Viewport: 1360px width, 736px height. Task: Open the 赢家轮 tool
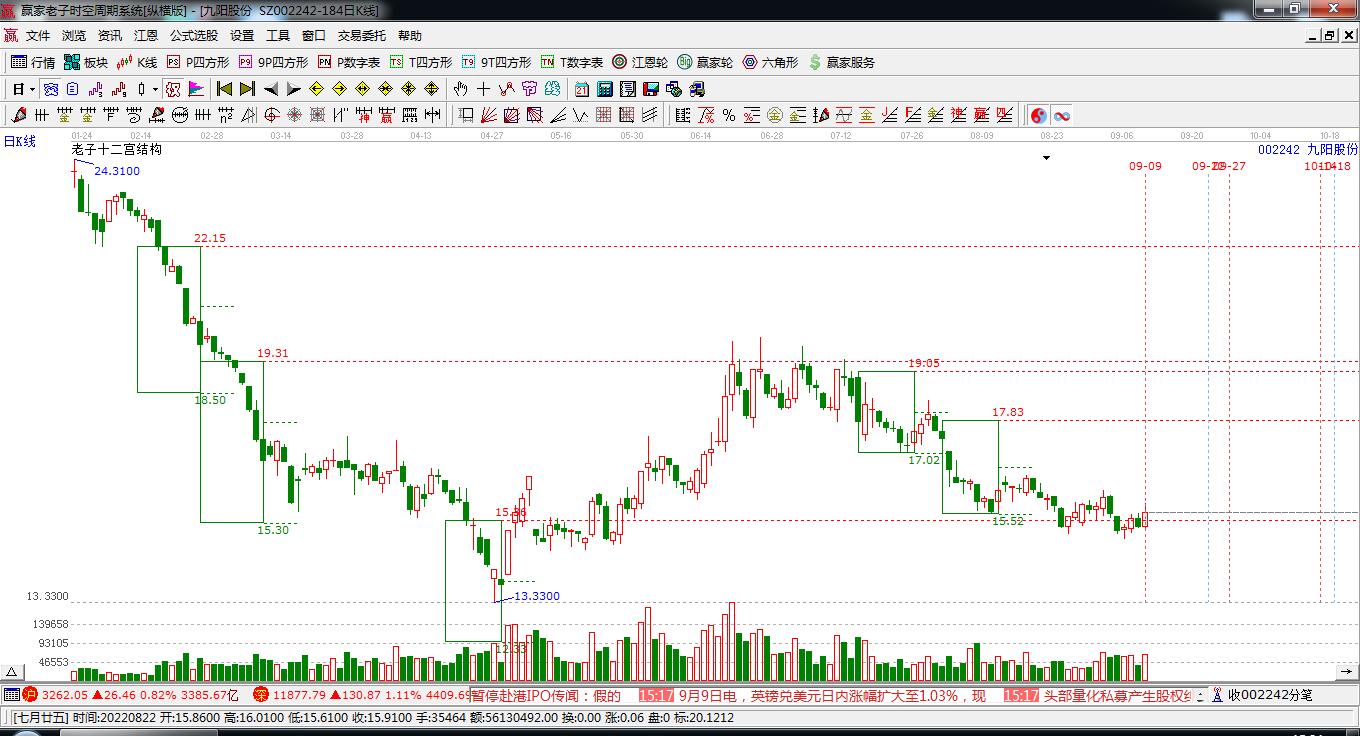point(706,62)
